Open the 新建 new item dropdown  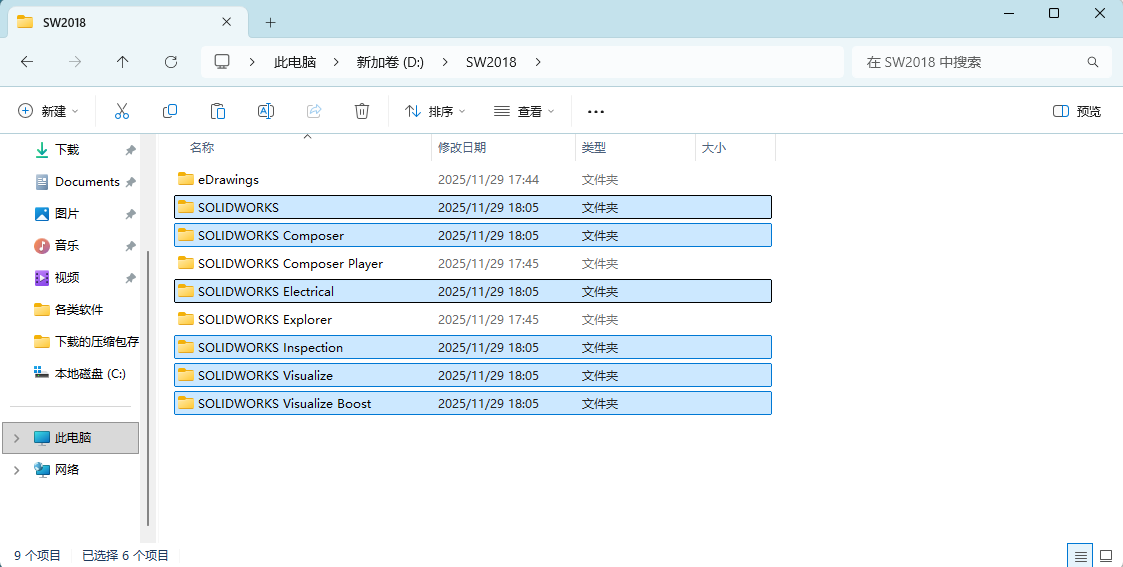coord(47,111)
